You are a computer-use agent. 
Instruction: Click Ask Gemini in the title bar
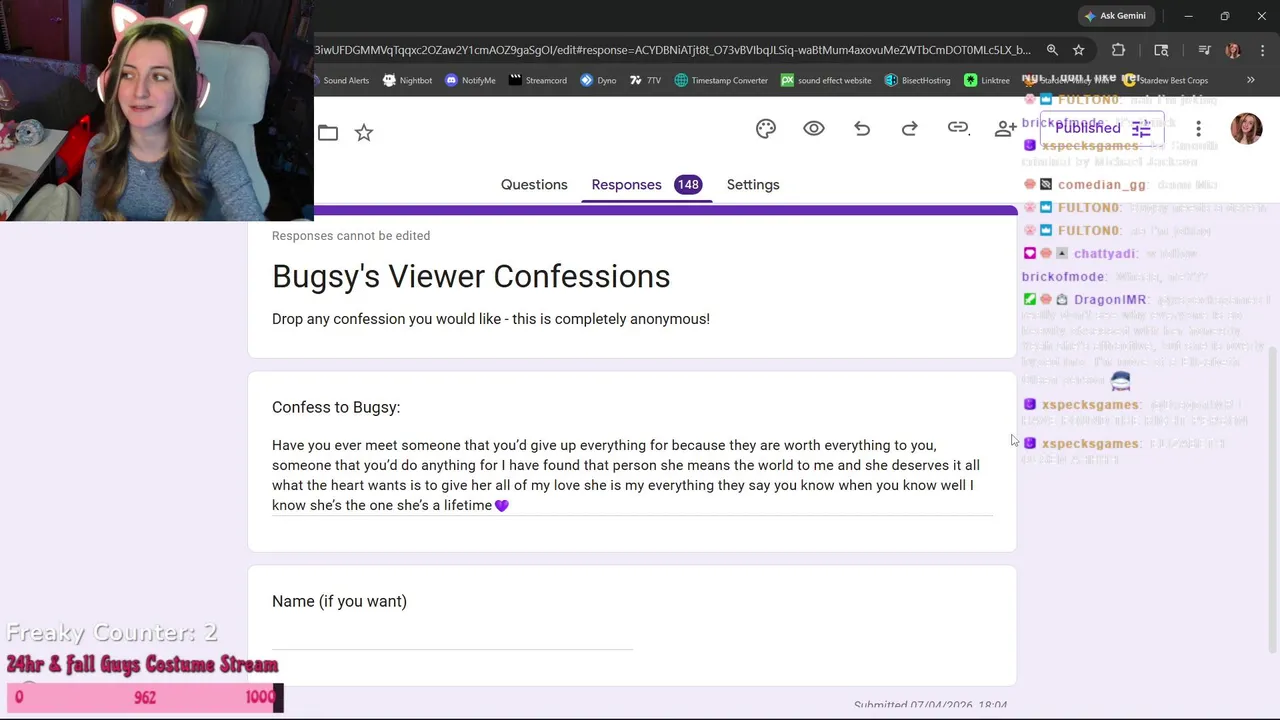click(1115, 16)
